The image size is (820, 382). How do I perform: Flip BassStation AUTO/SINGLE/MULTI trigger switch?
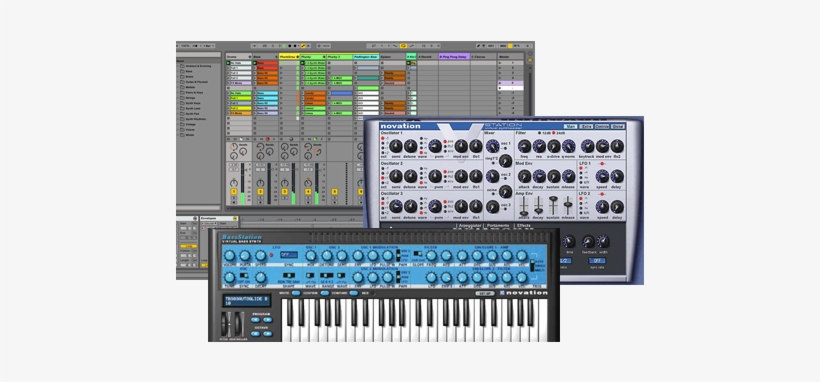532,265
